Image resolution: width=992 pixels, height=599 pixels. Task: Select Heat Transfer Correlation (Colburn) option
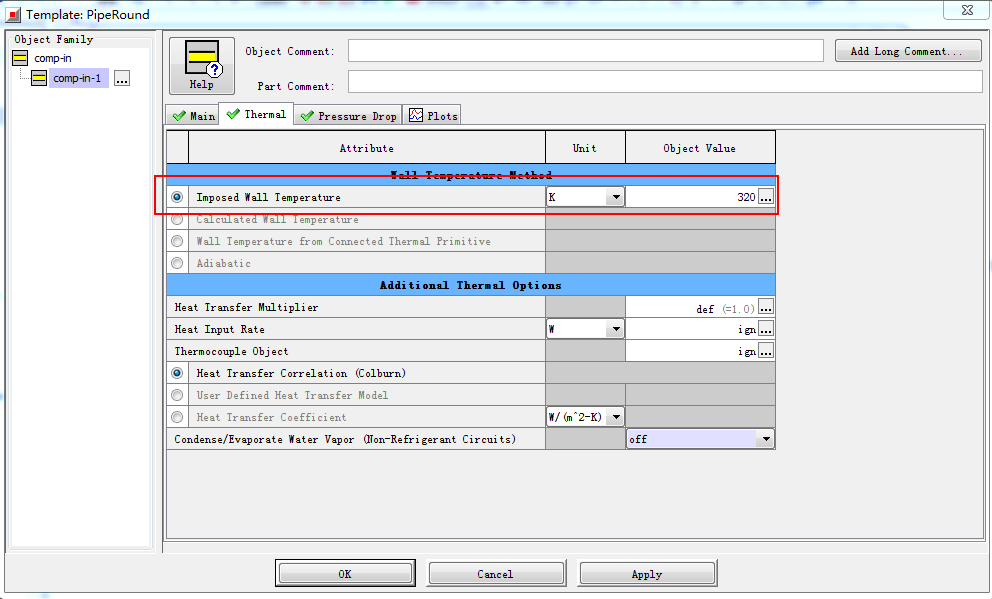[x=177, y=373]
